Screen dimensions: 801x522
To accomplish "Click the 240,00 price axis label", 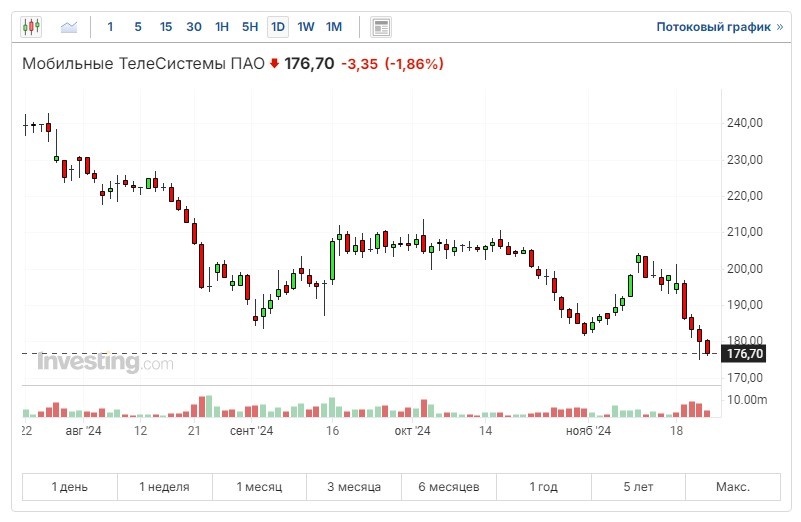I will point(744,123).
